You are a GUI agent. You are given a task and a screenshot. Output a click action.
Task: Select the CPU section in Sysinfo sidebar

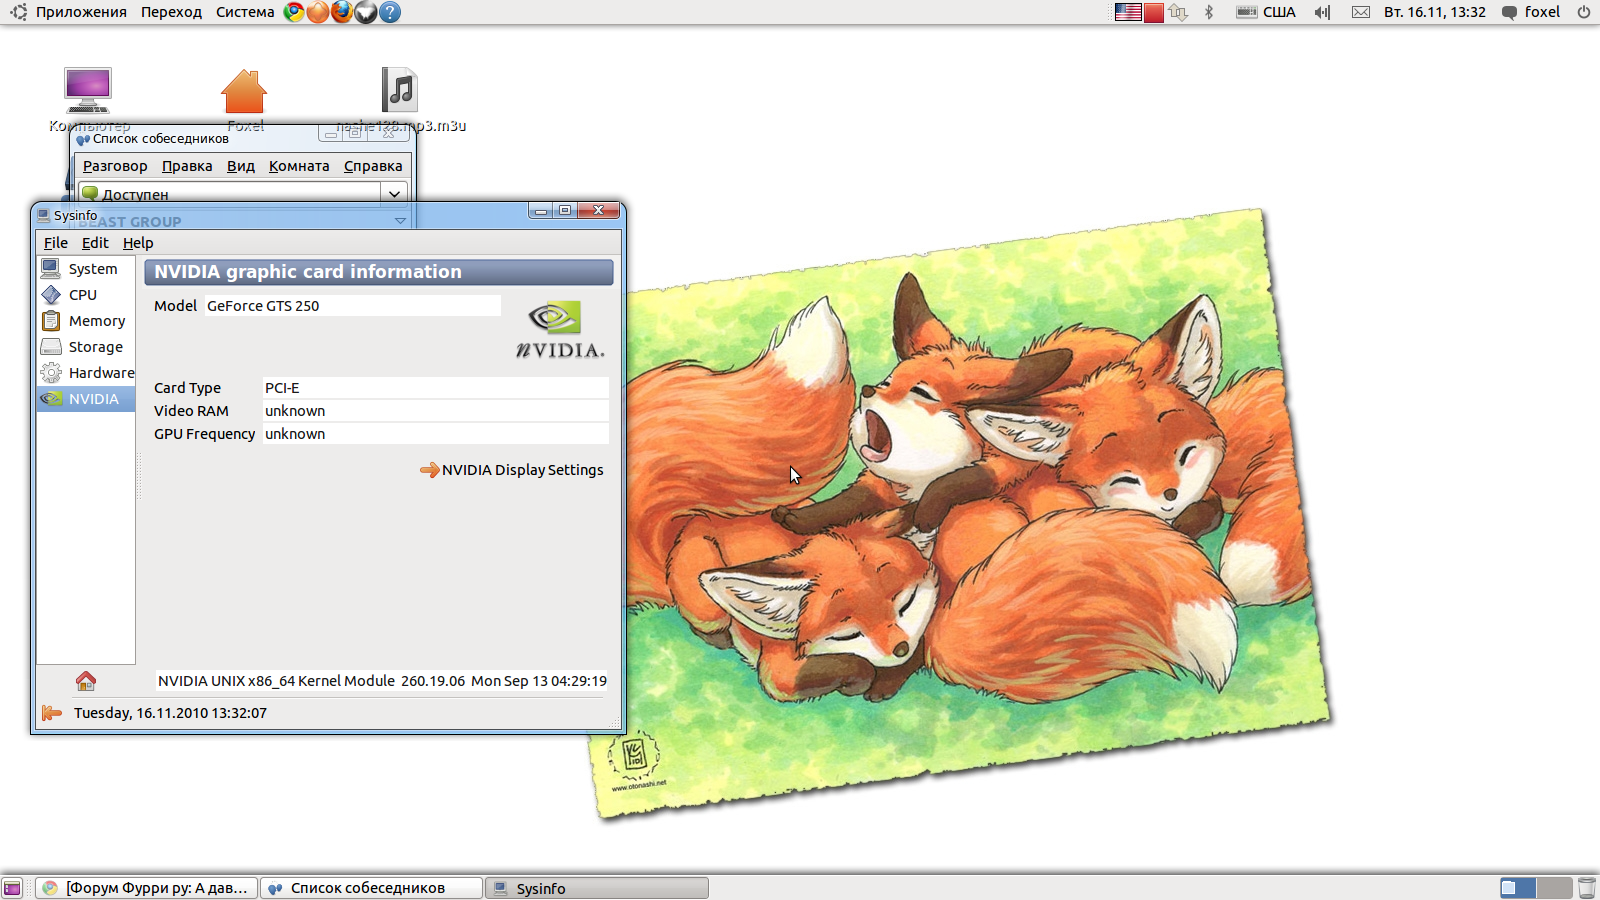pos(83,295)
